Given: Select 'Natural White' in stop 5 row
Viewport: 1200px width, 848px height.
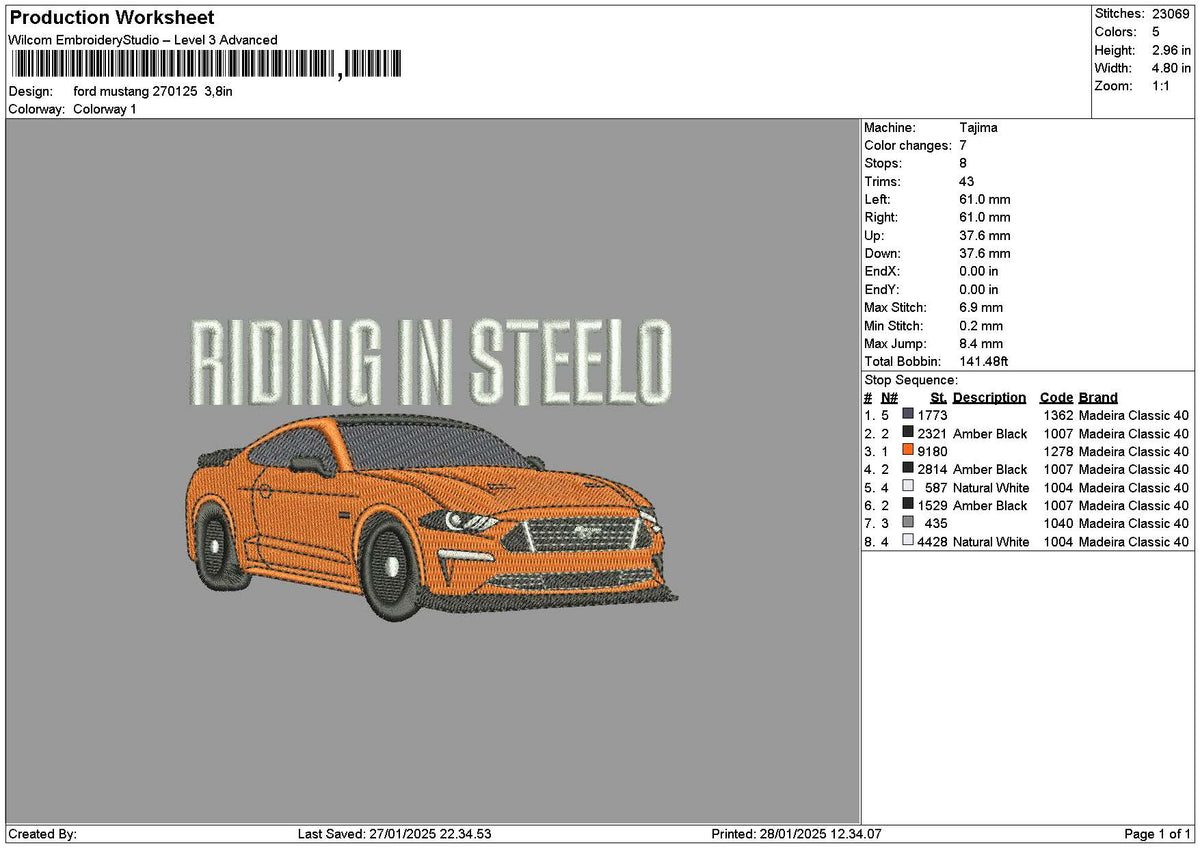Looking at the screenshot, I should click(x=991, y=487).
